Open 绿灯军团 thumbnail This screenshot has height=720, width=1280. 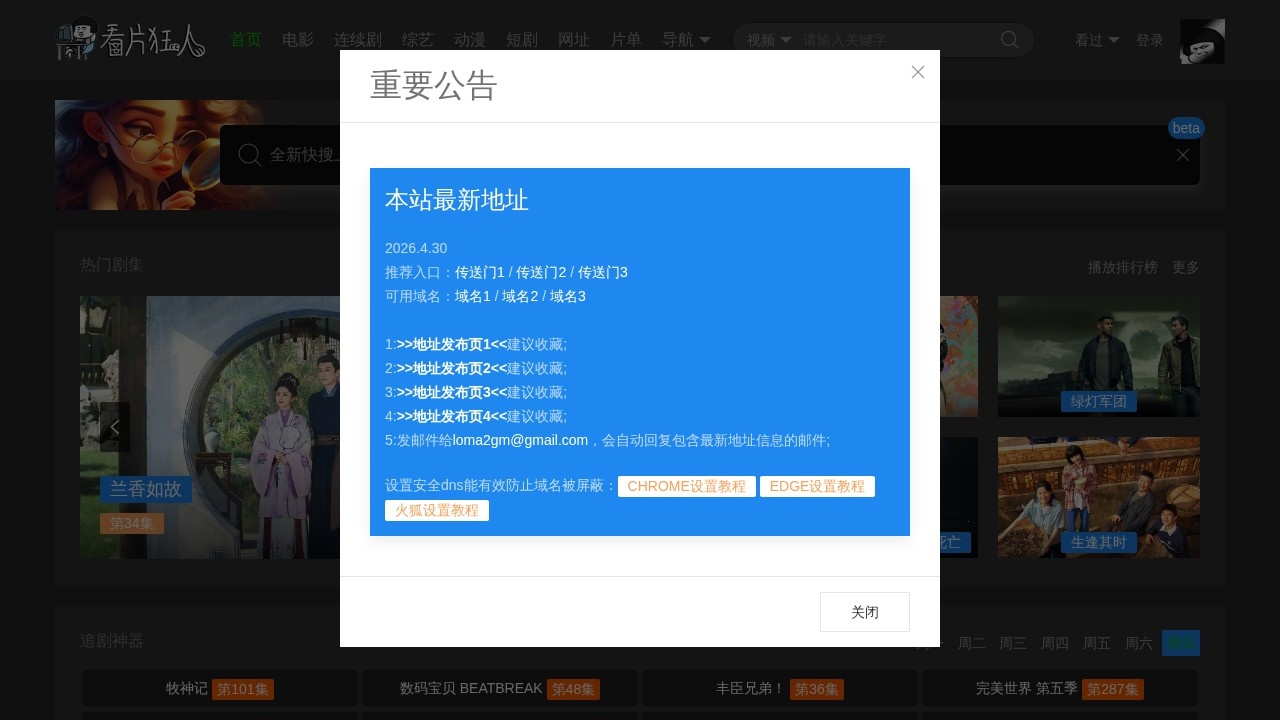pos(1099,356)
